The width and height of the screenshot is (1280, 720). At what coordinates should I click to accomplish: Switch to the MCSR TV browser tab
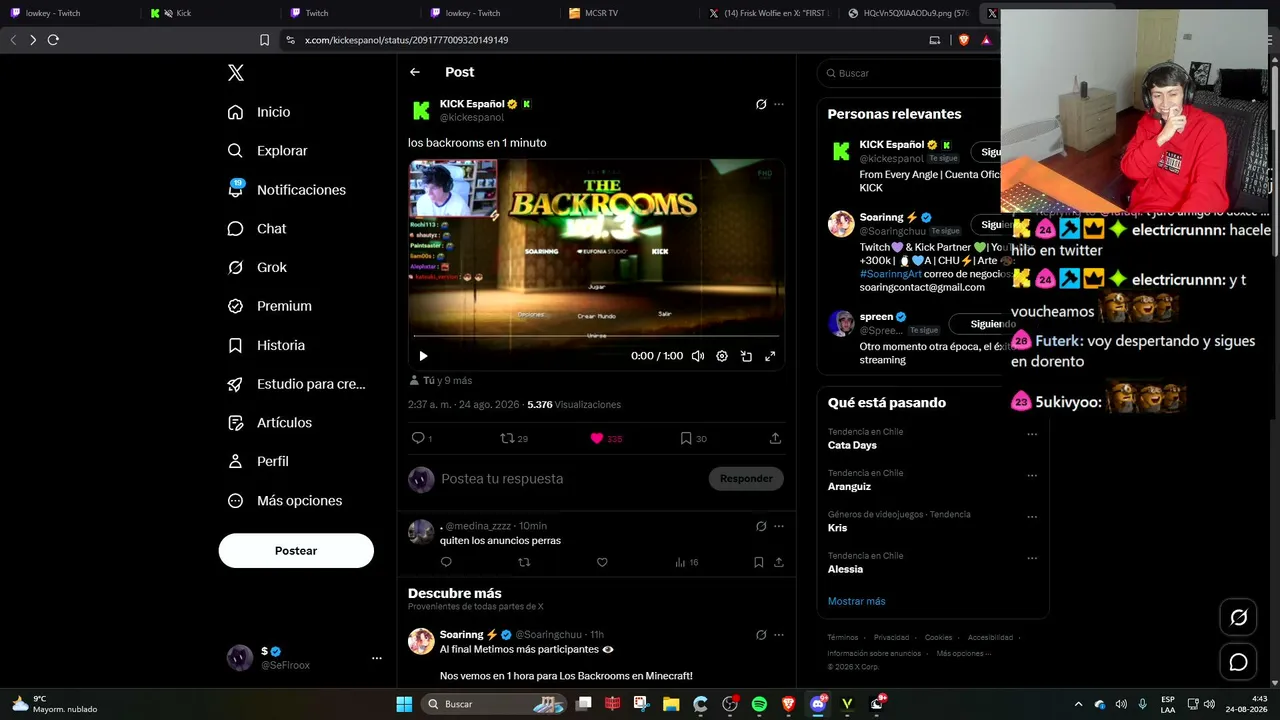pos(629,13)
